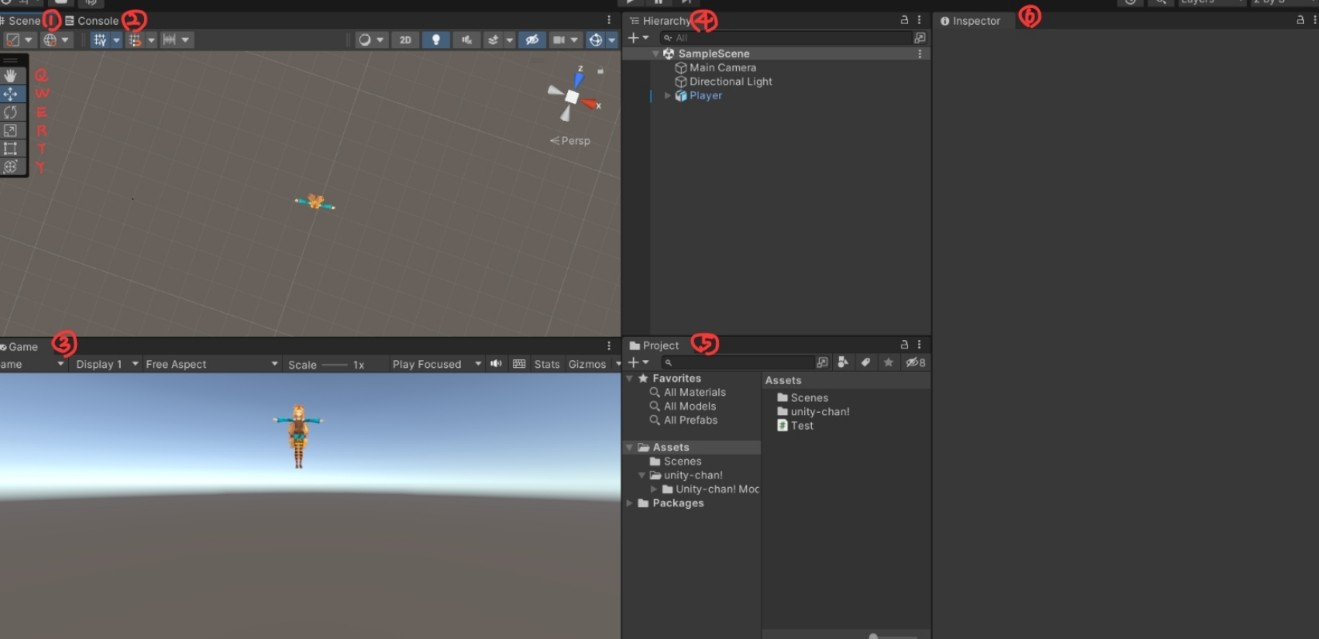This screenshot has width=1319, height=639.
Task: Toggle the Project panel lock
Action: coord(904,345)
